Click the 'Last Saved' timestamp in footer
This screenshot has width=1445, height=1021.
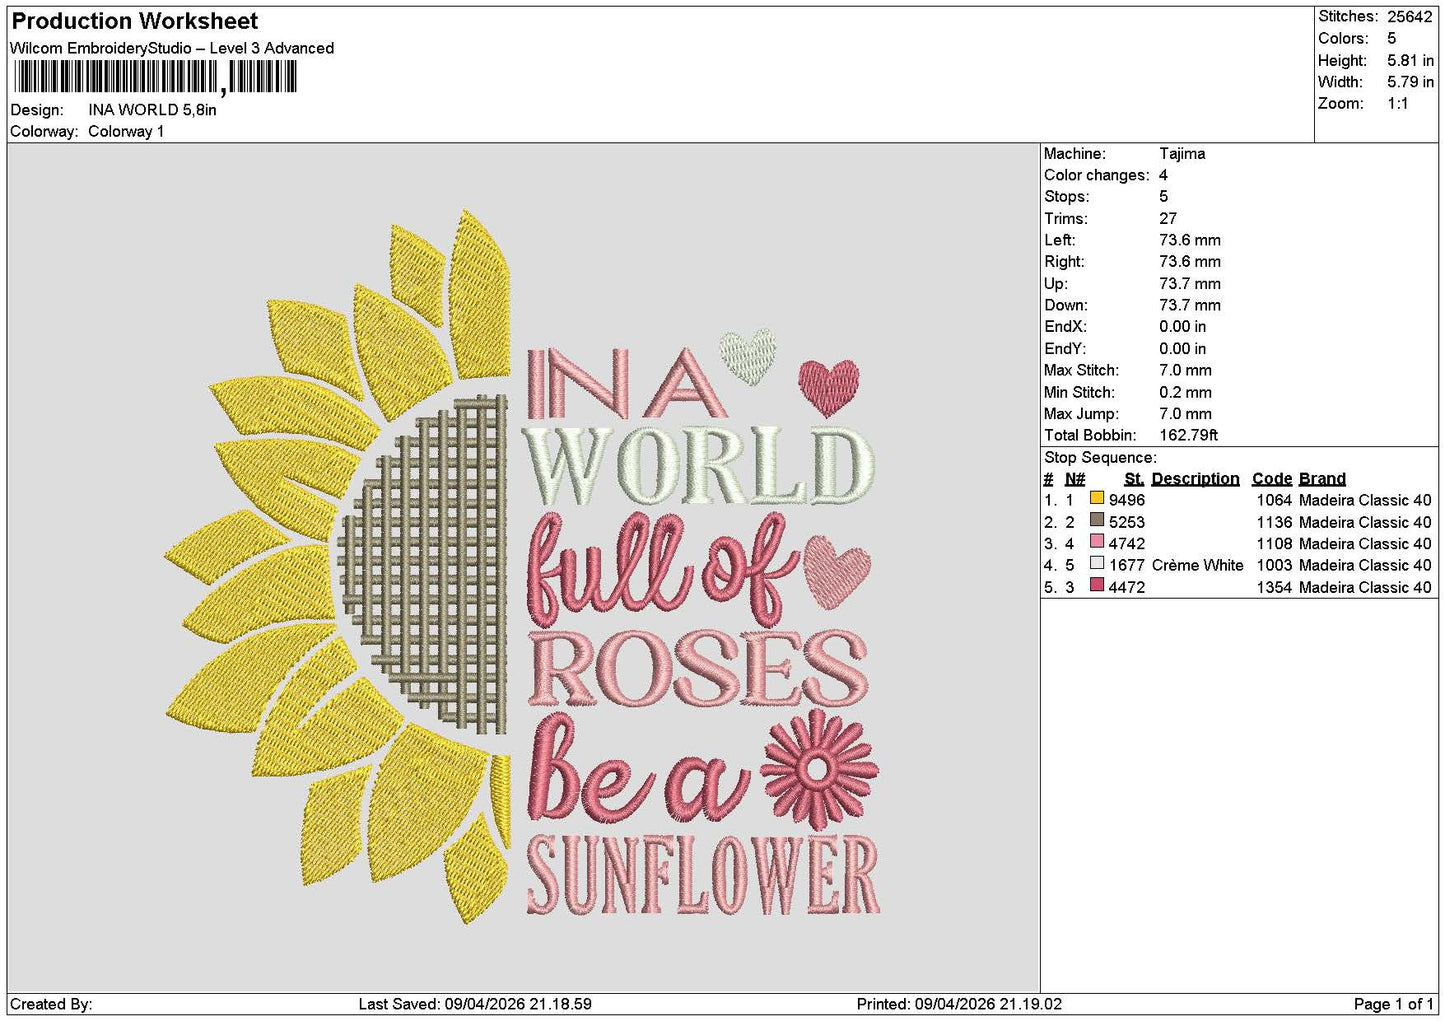[x=475, y=1004]
